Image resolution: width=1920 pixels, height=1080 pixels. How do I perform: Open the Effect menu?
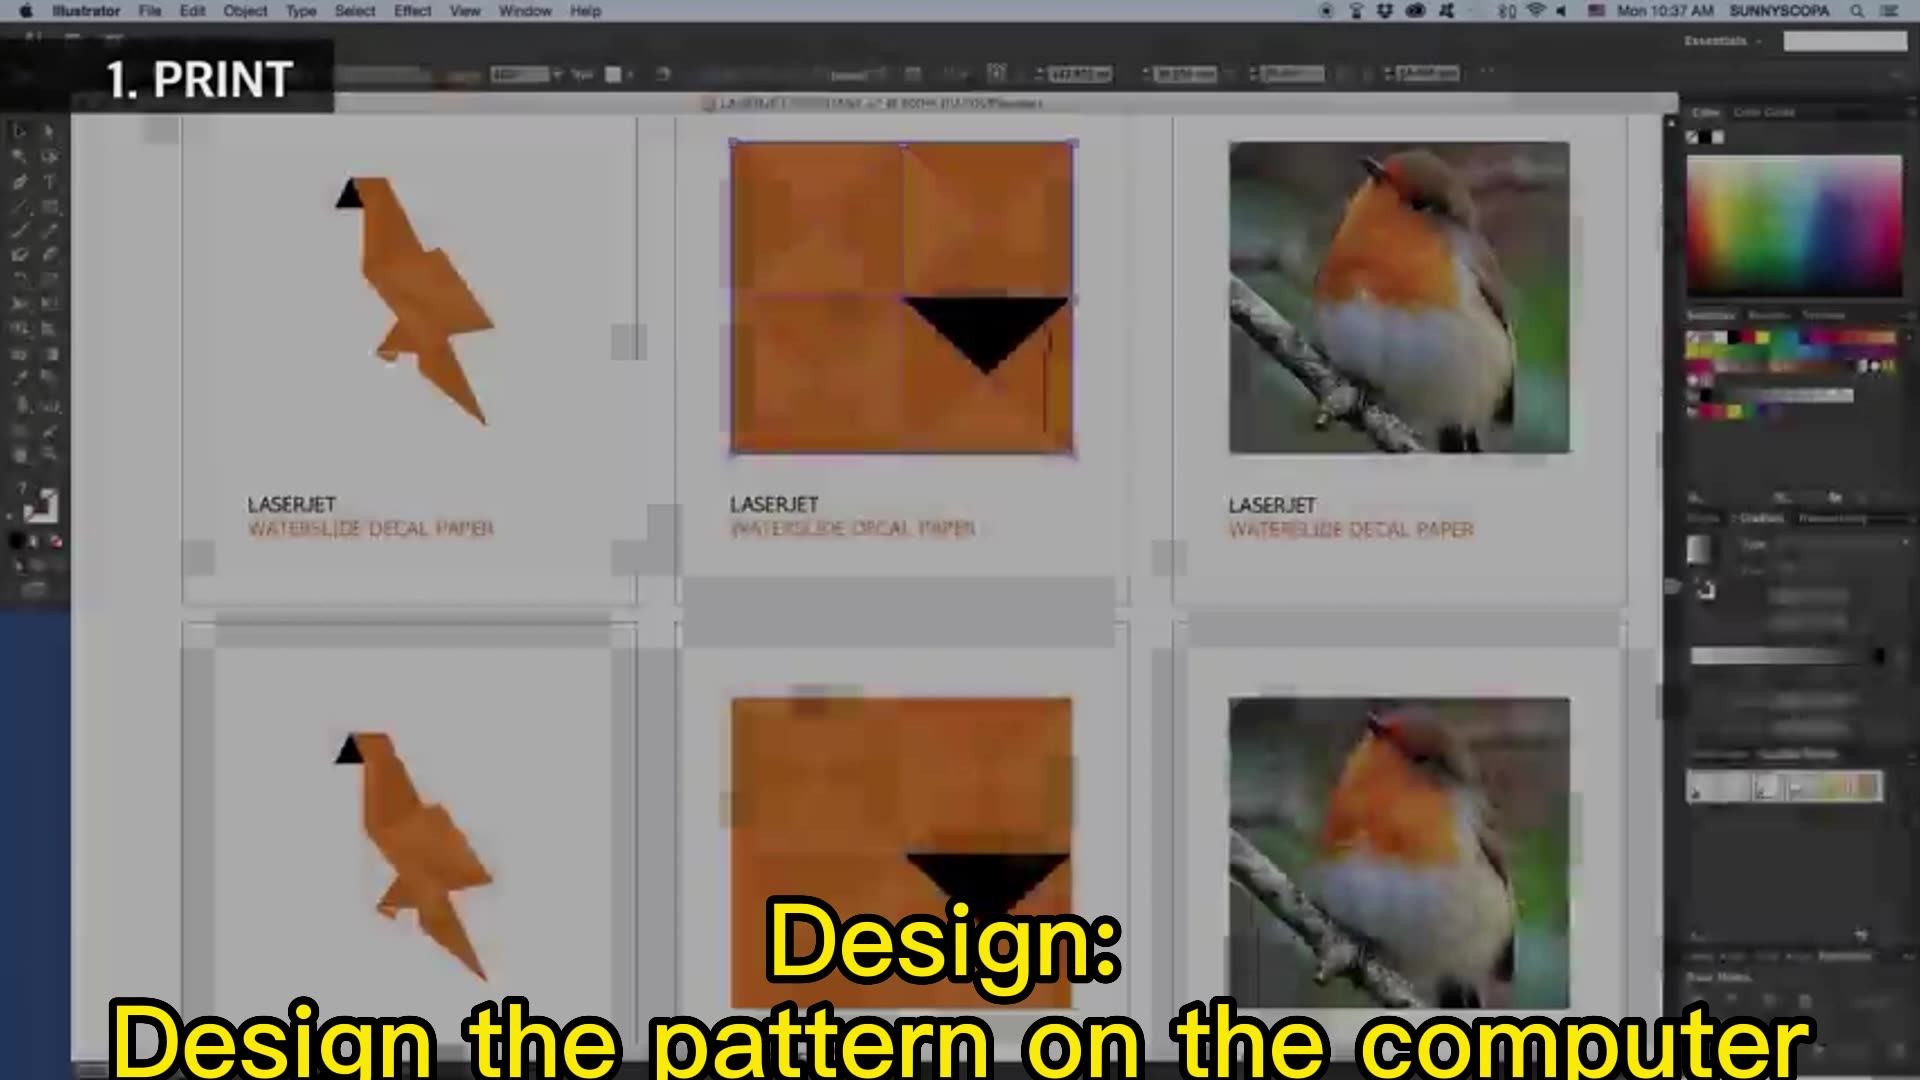[412, 11]
